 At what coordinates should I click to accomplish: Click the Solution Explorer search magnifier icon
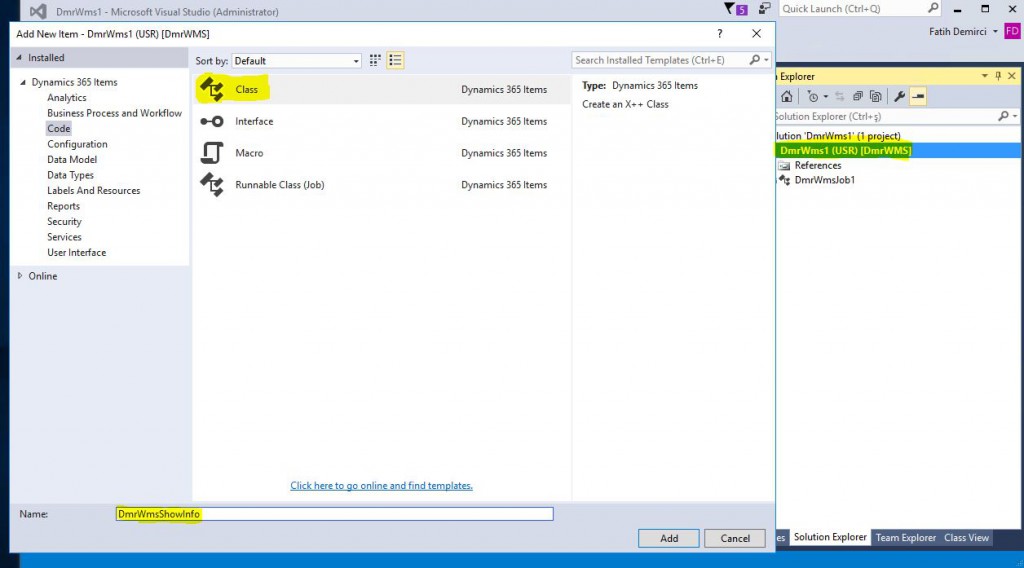point(1004,116)
